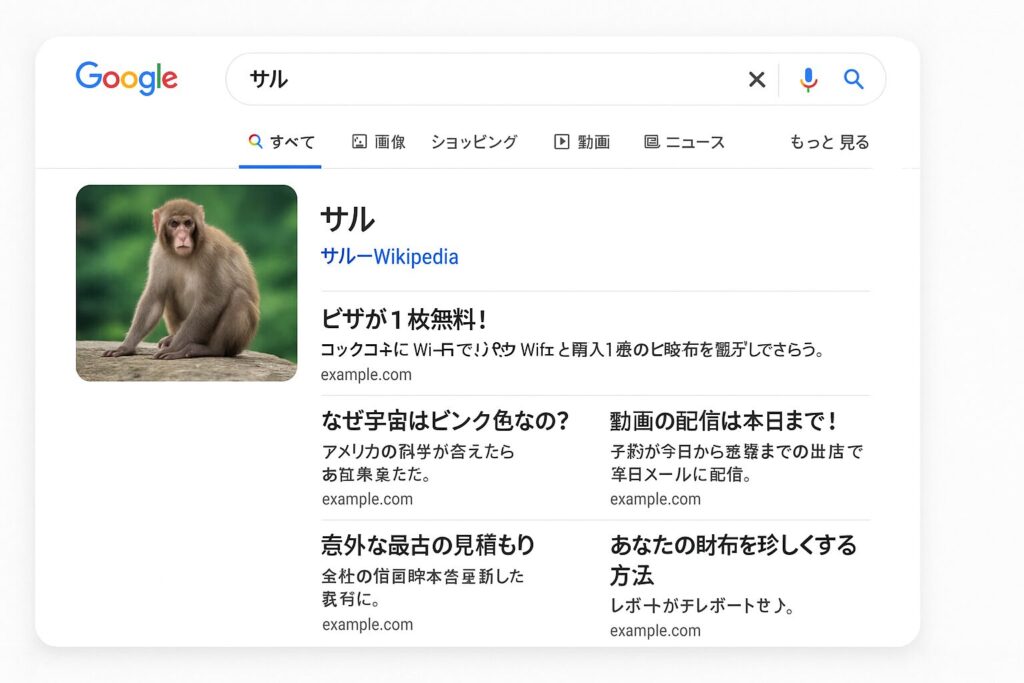Click the play icon beside 動画
Viewport: 1024px width, 683px height.
point(561,142)
